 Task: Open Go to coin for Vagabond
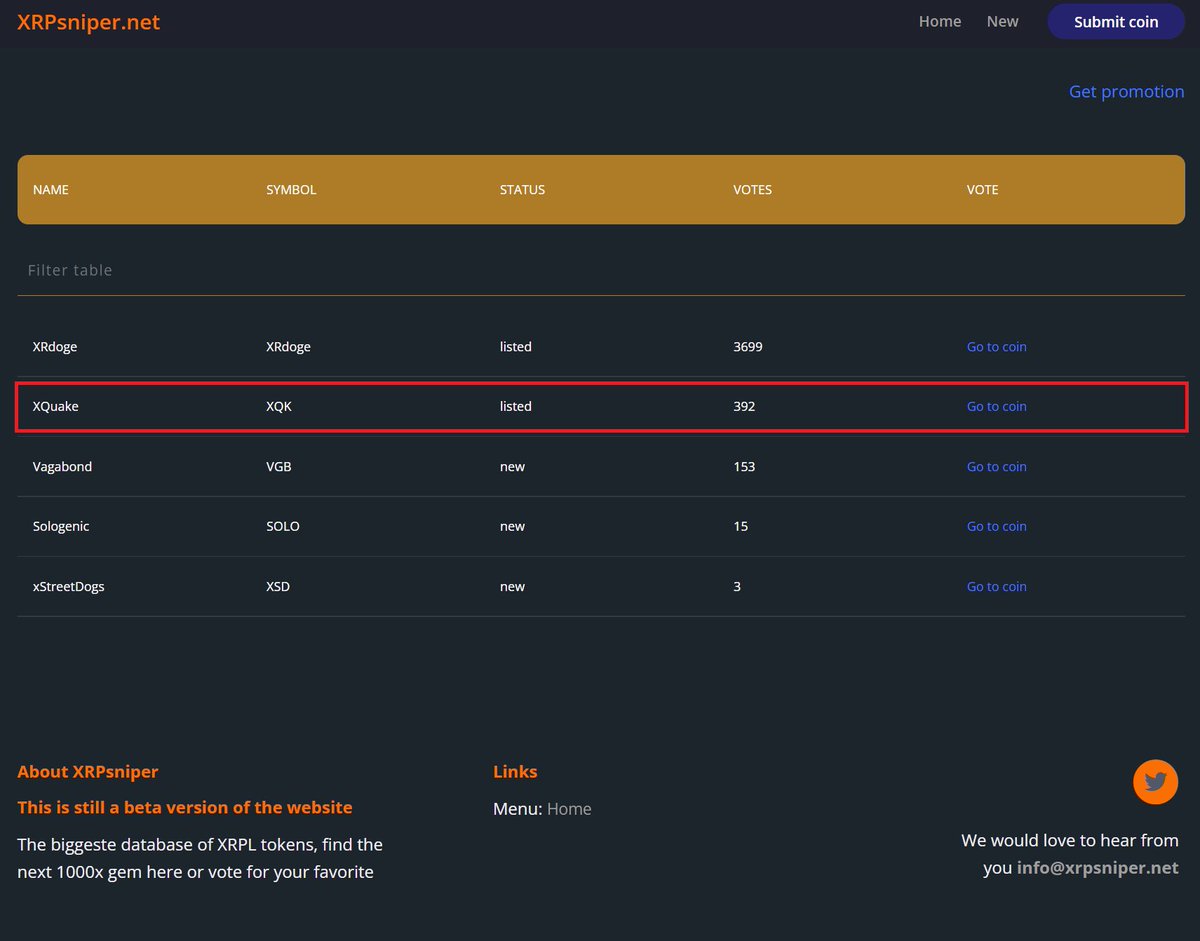click(x=997, y=467)
